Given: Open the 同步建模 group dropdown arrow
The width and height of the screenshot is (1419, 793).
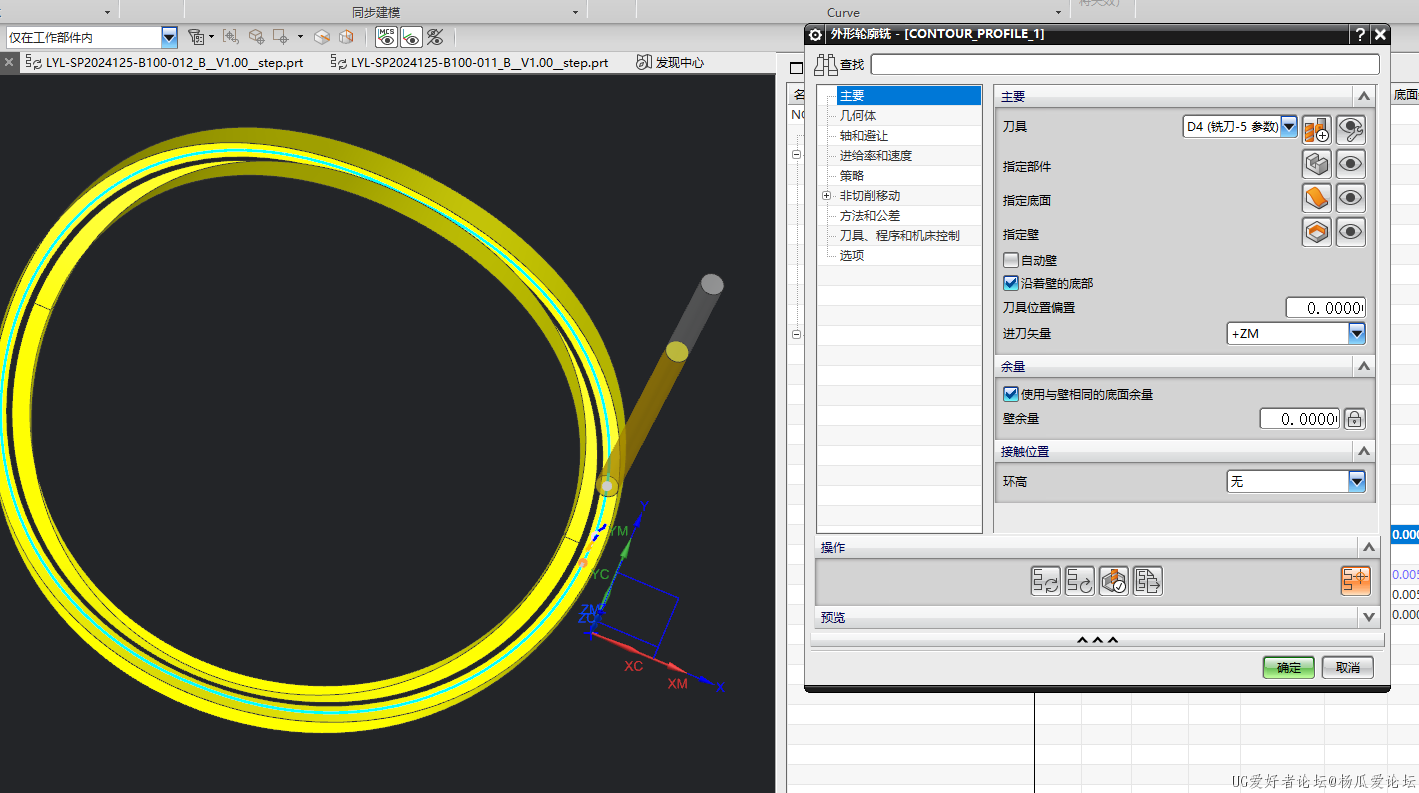Looking at the screenshot, I should pos(575,12).
